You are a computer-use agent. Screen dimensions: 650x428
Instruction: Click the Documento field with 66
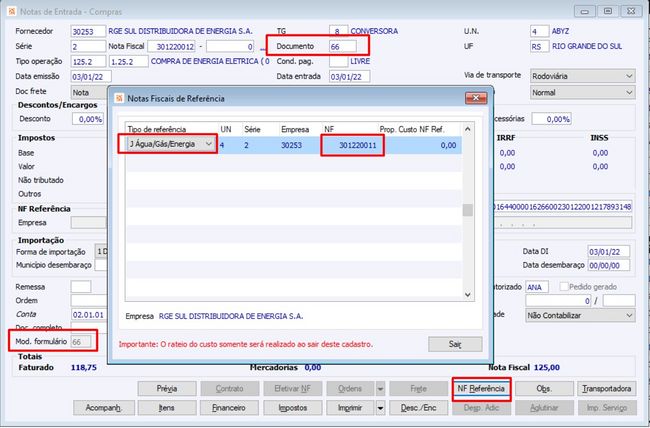tap(342, 46)
